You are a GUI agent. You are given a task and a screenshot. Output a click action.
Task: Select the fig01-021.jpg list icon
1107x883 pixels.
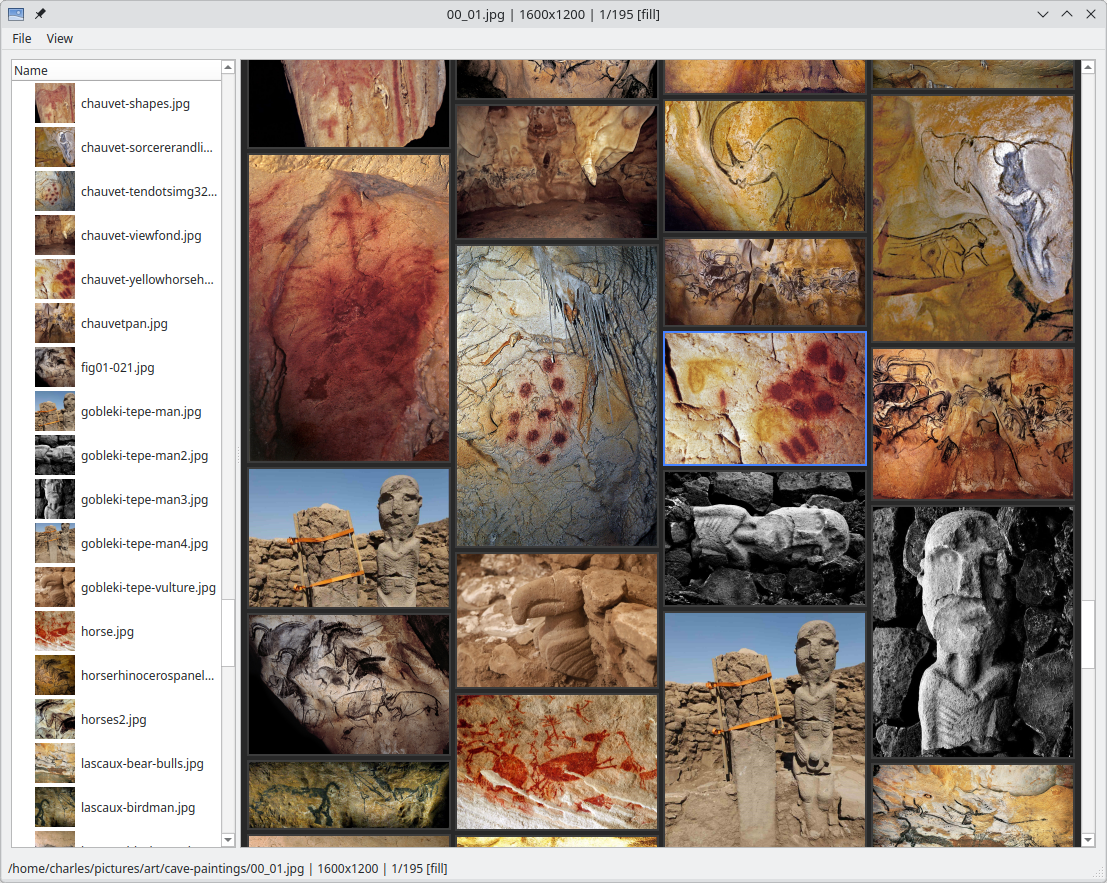55,367
